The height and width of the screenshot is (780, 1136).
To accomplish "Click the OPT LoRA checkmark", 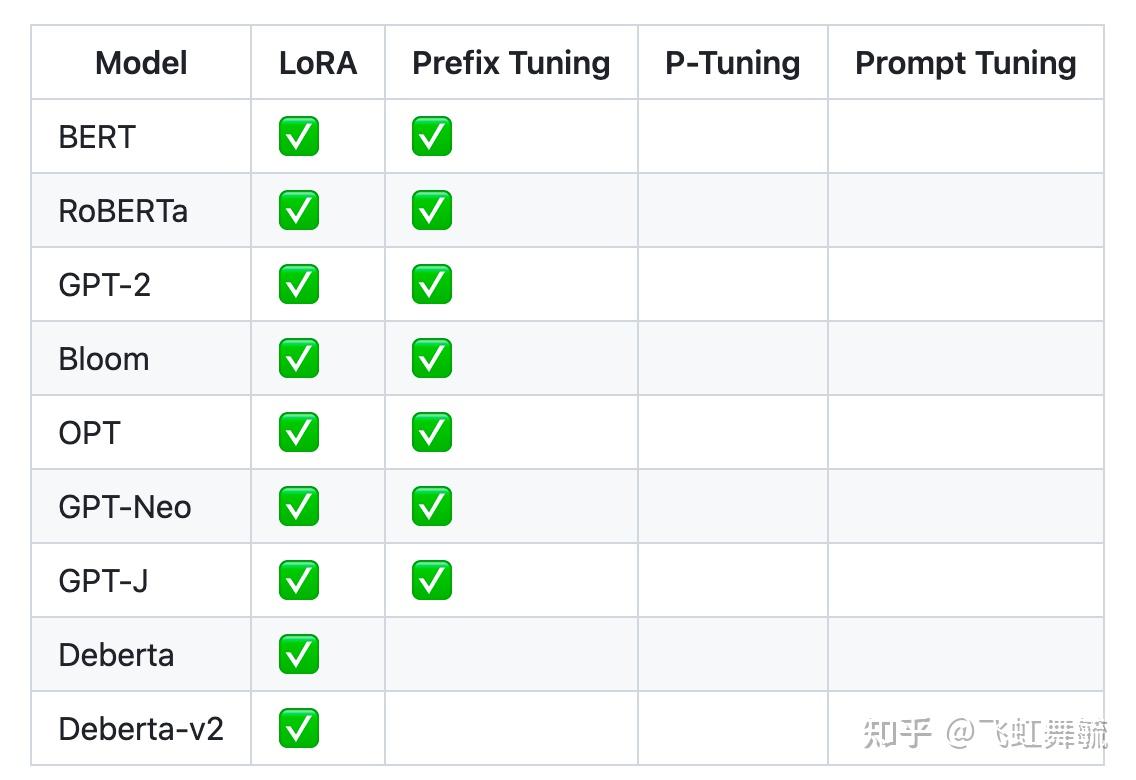I will tap(298, 432).
